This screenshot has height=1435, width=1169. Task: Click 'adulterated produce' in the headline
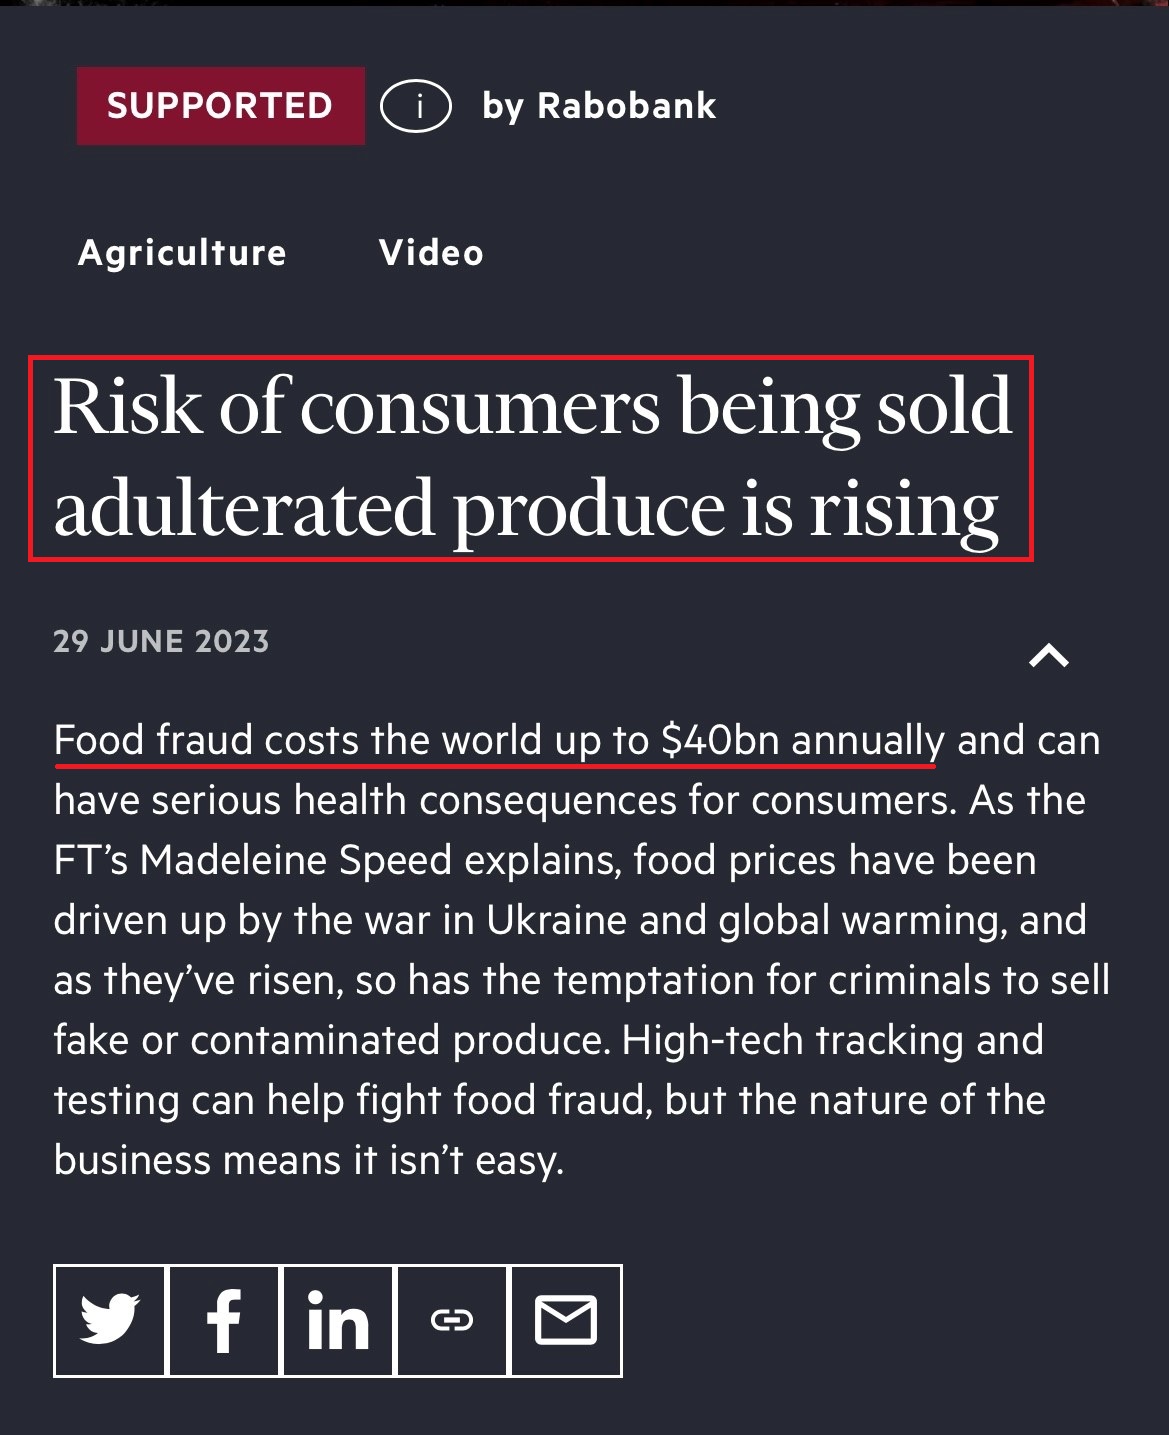coord(388,509)
